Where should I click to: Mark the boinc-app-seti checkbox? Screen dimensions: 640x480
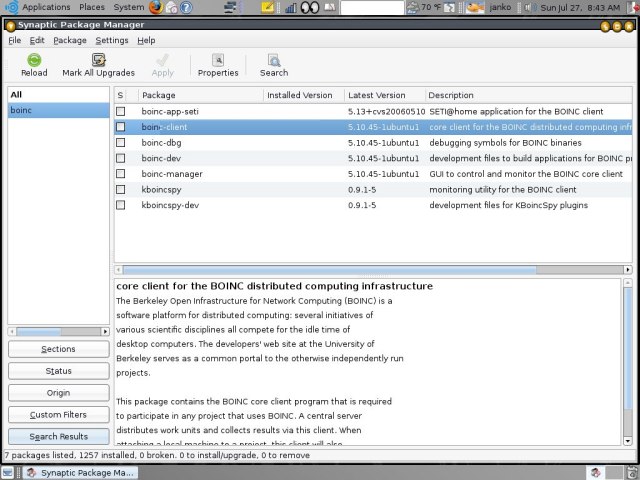pyautogui.click(x=120, y=111)
